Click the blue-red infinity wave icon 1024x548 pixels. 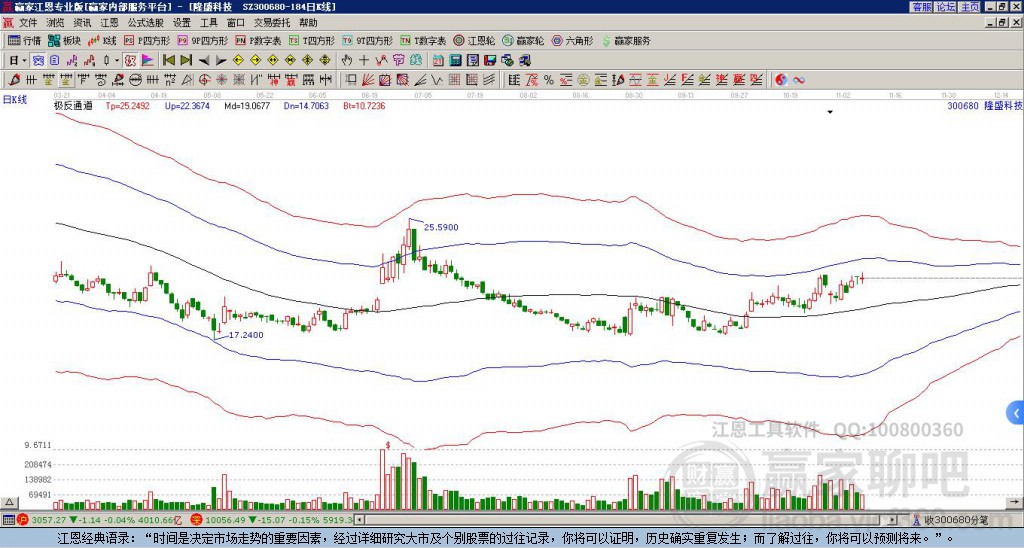click(798, 80)
